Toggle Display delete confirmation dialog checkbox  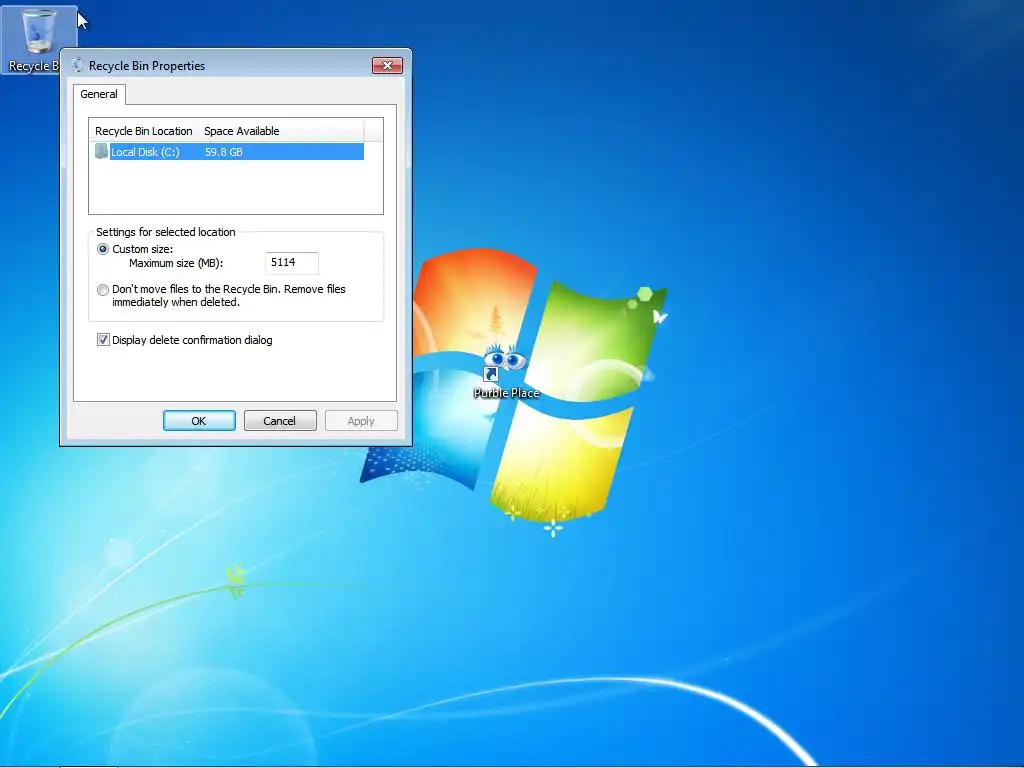103,340
